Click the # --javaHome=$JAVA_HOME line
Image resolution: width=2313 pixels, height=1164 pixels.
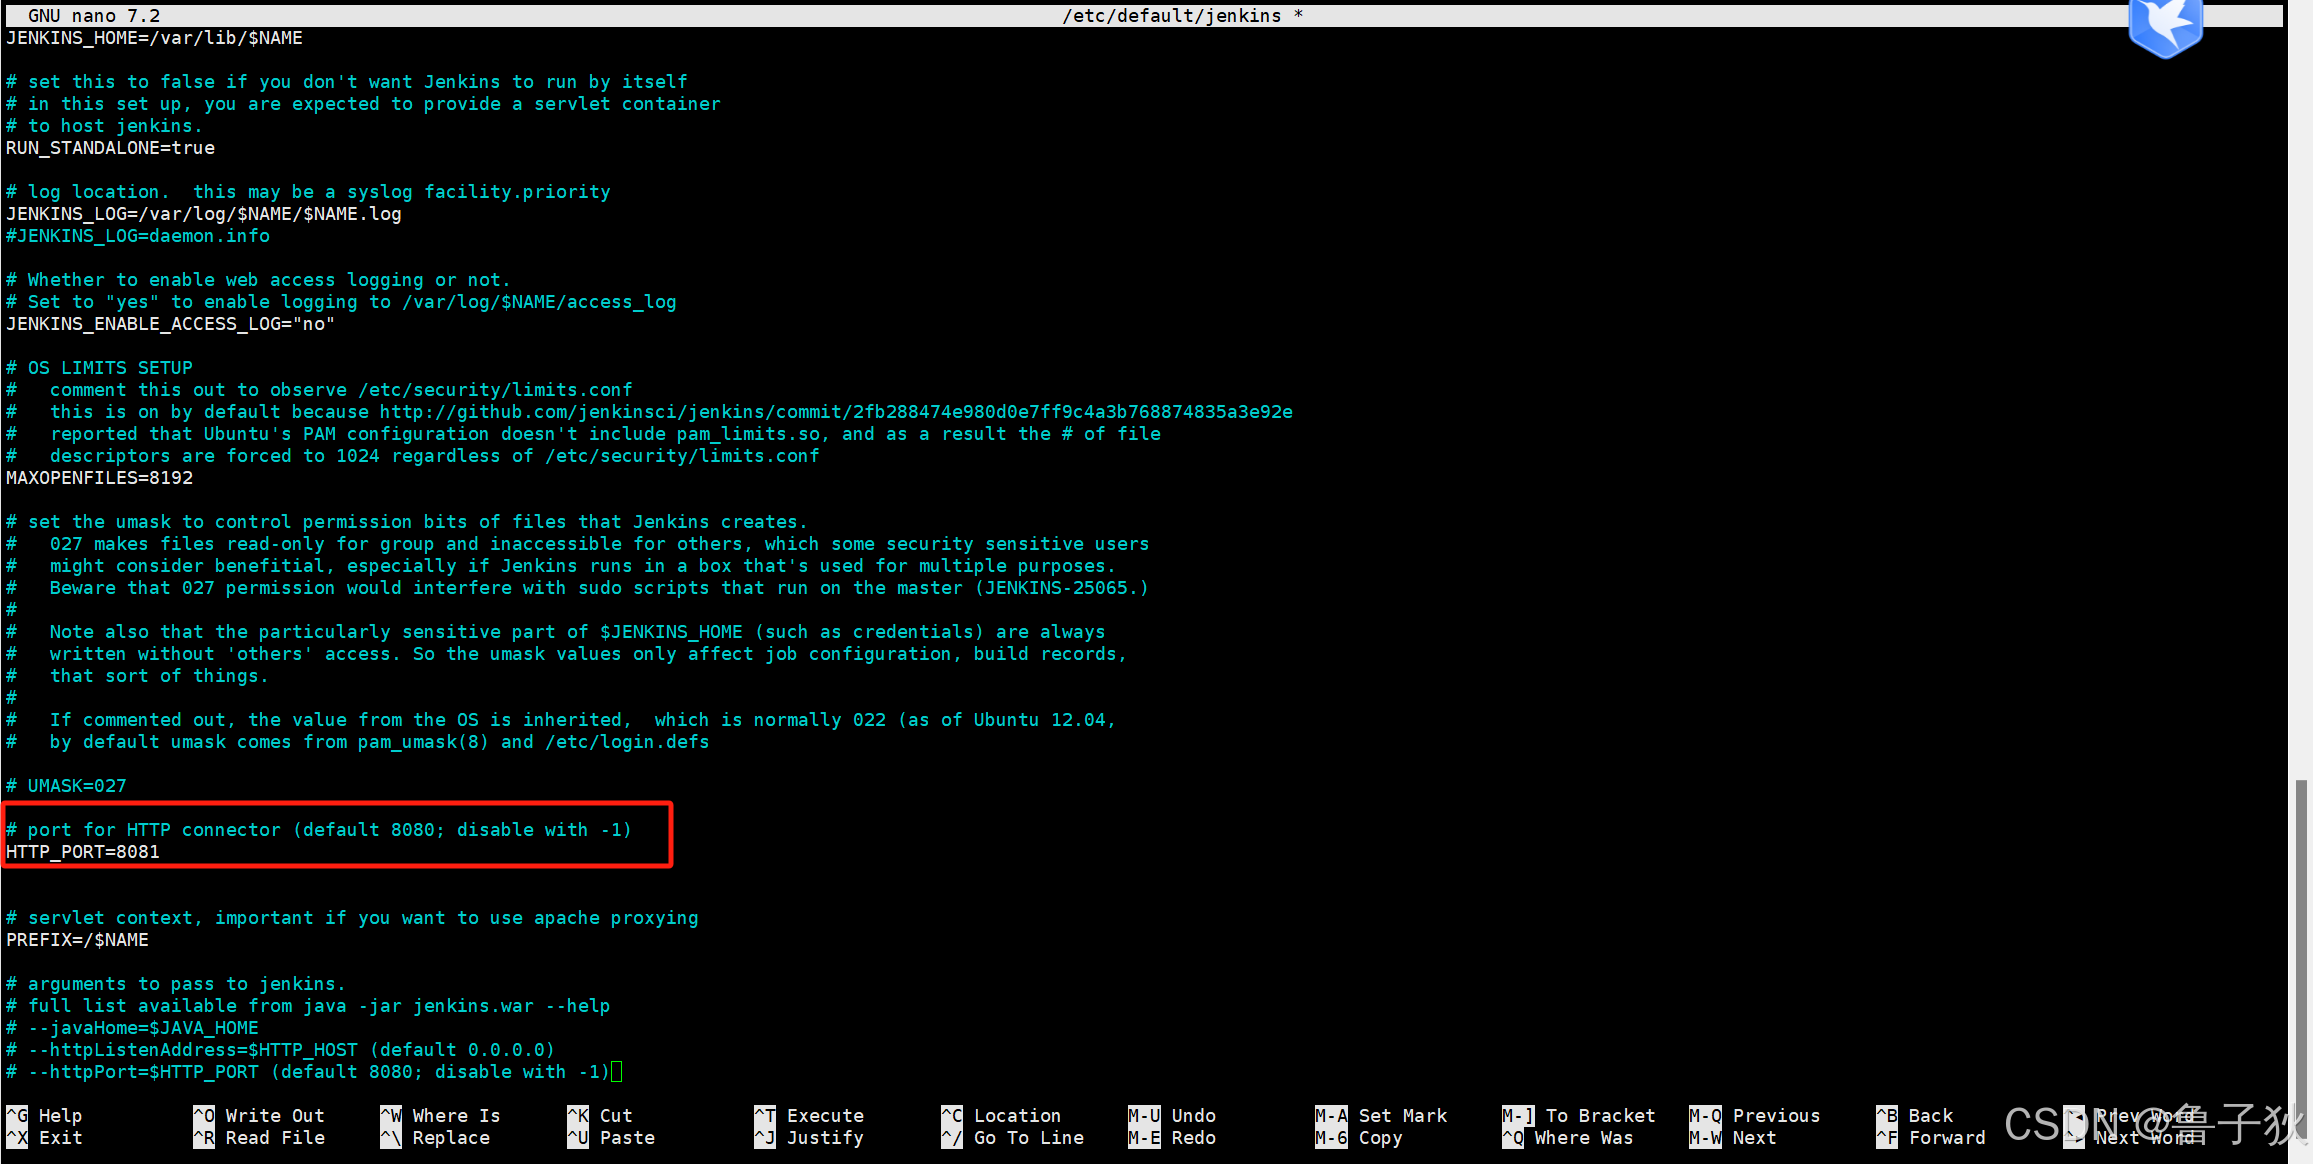132,1027
